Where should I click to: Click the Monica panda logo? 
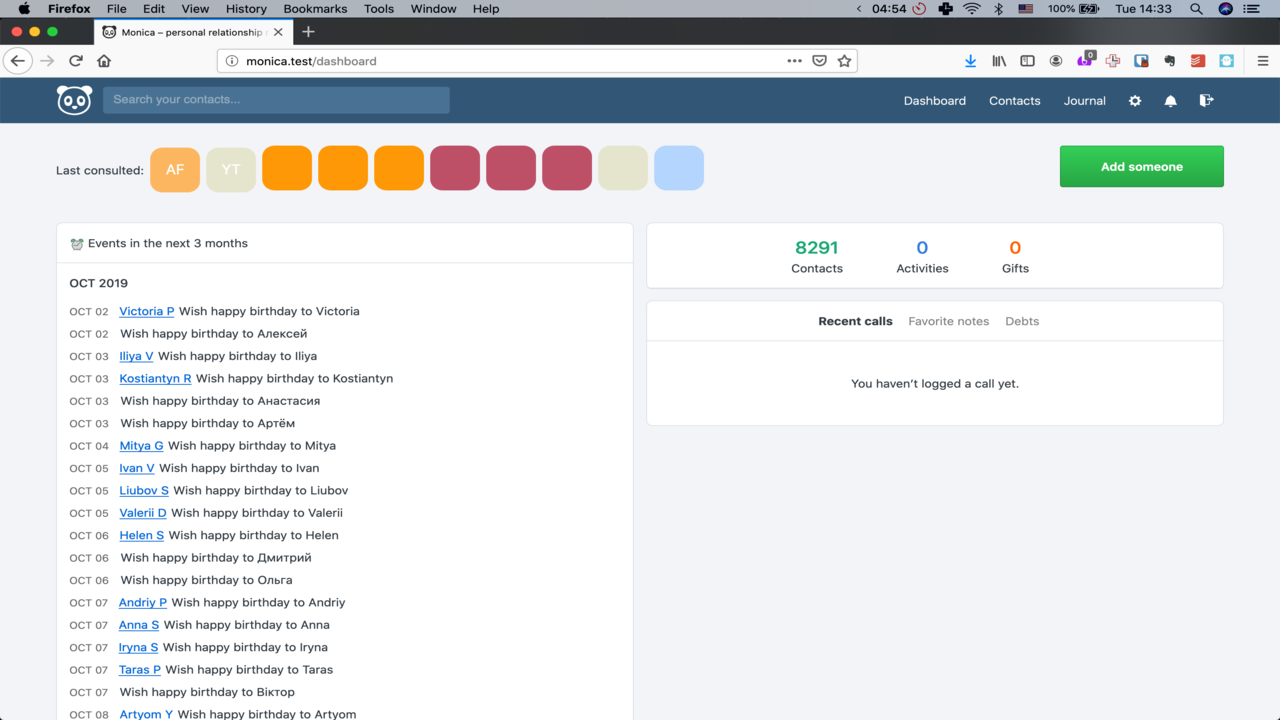click(x=74, y=100)
